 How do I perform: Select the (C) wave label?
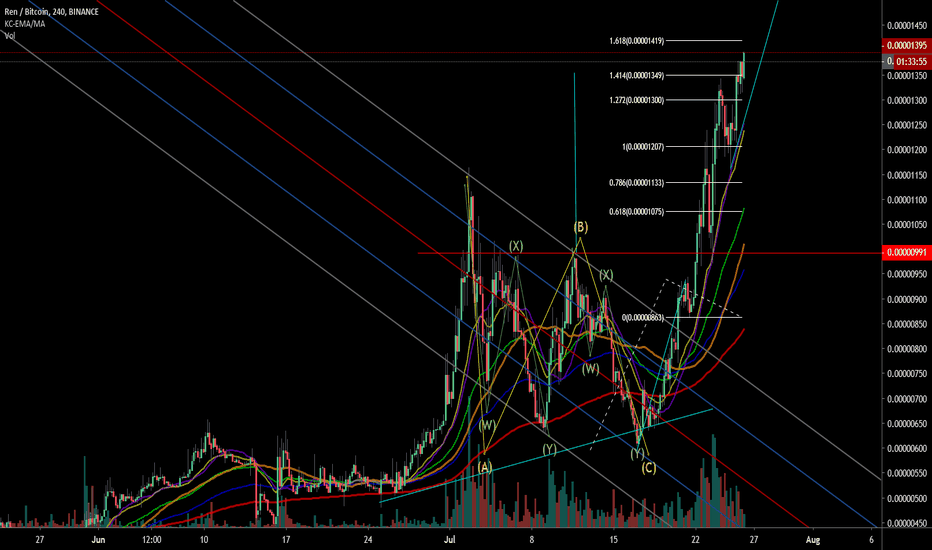[x=648, y=467]
